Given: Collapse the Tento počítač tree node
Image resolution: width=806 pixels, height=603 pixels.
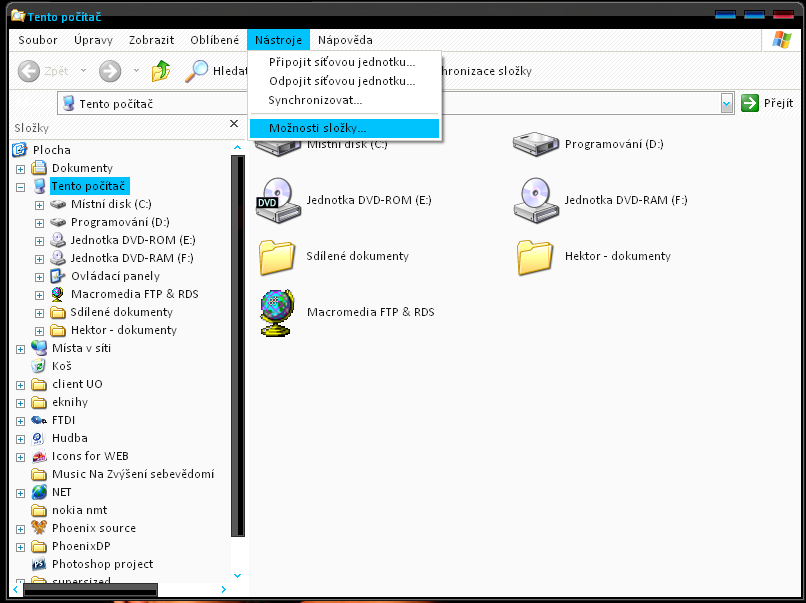Looking at the screenshot, I should (21, 187).
